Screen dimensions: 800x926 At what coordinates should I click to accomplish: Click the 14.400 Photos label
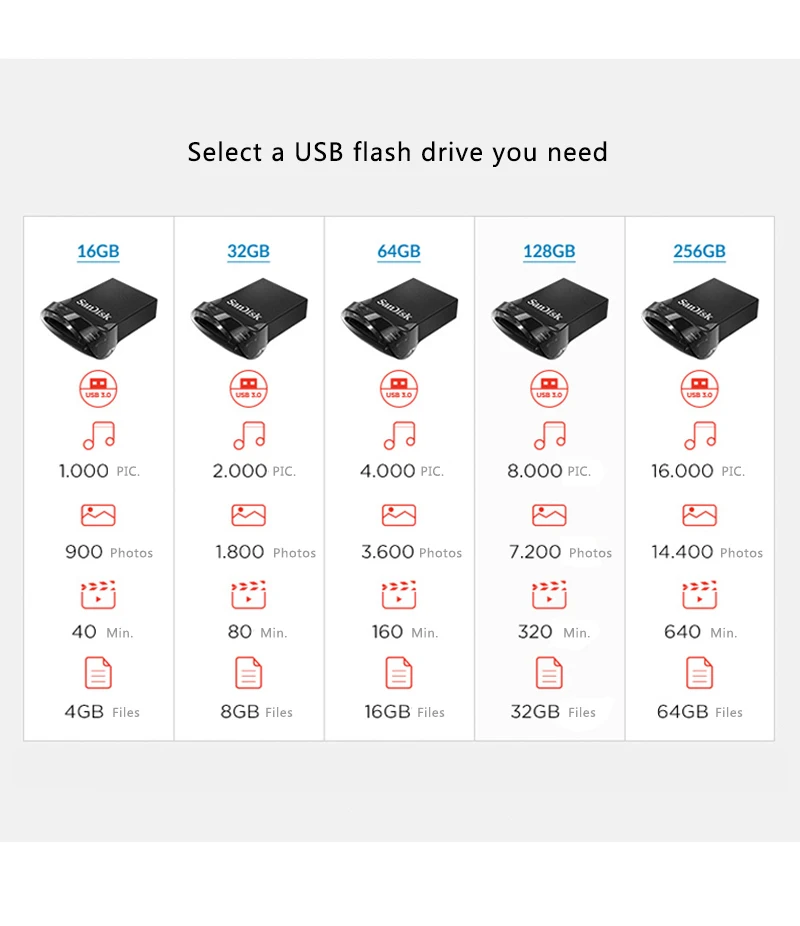(707, 552)
